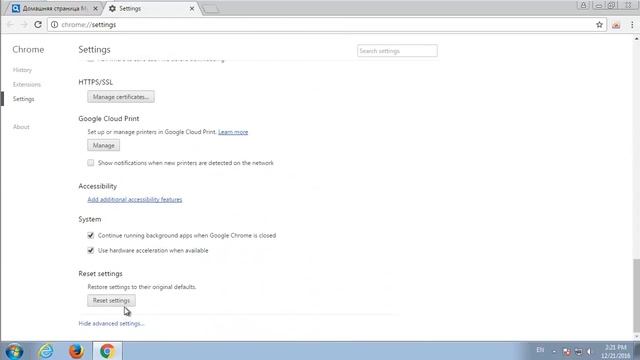The height and width of the screenshot is (360, 640).
Task: Click the red flag tray icon
Action: click(x=567, y=351)
